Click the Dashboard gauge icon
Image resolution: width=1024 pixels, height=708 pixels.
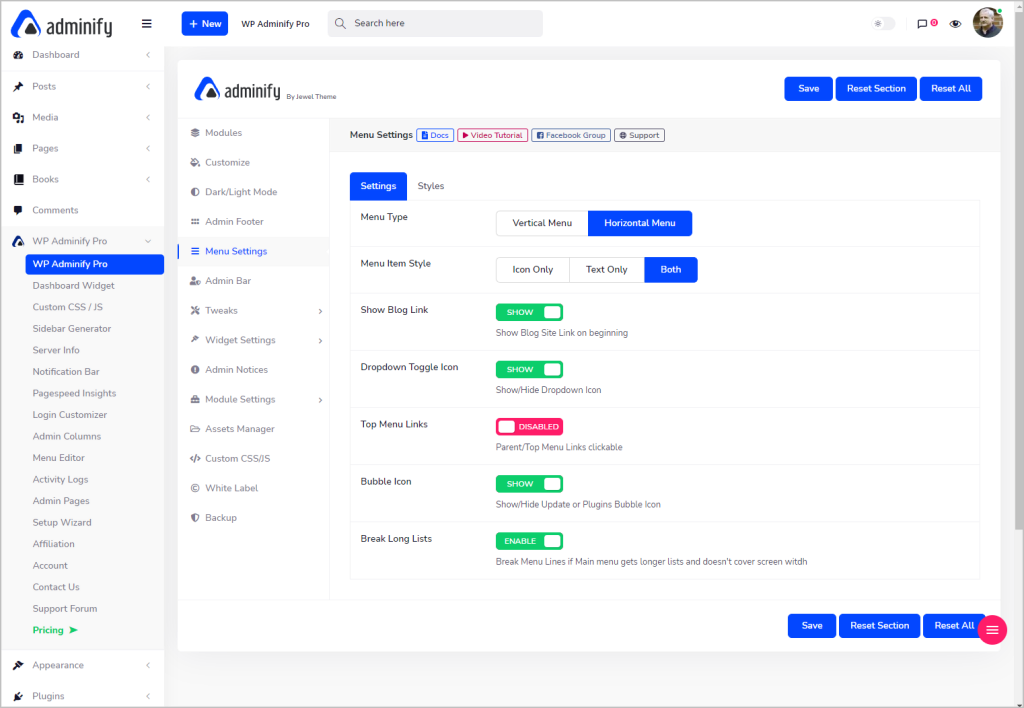18,55
